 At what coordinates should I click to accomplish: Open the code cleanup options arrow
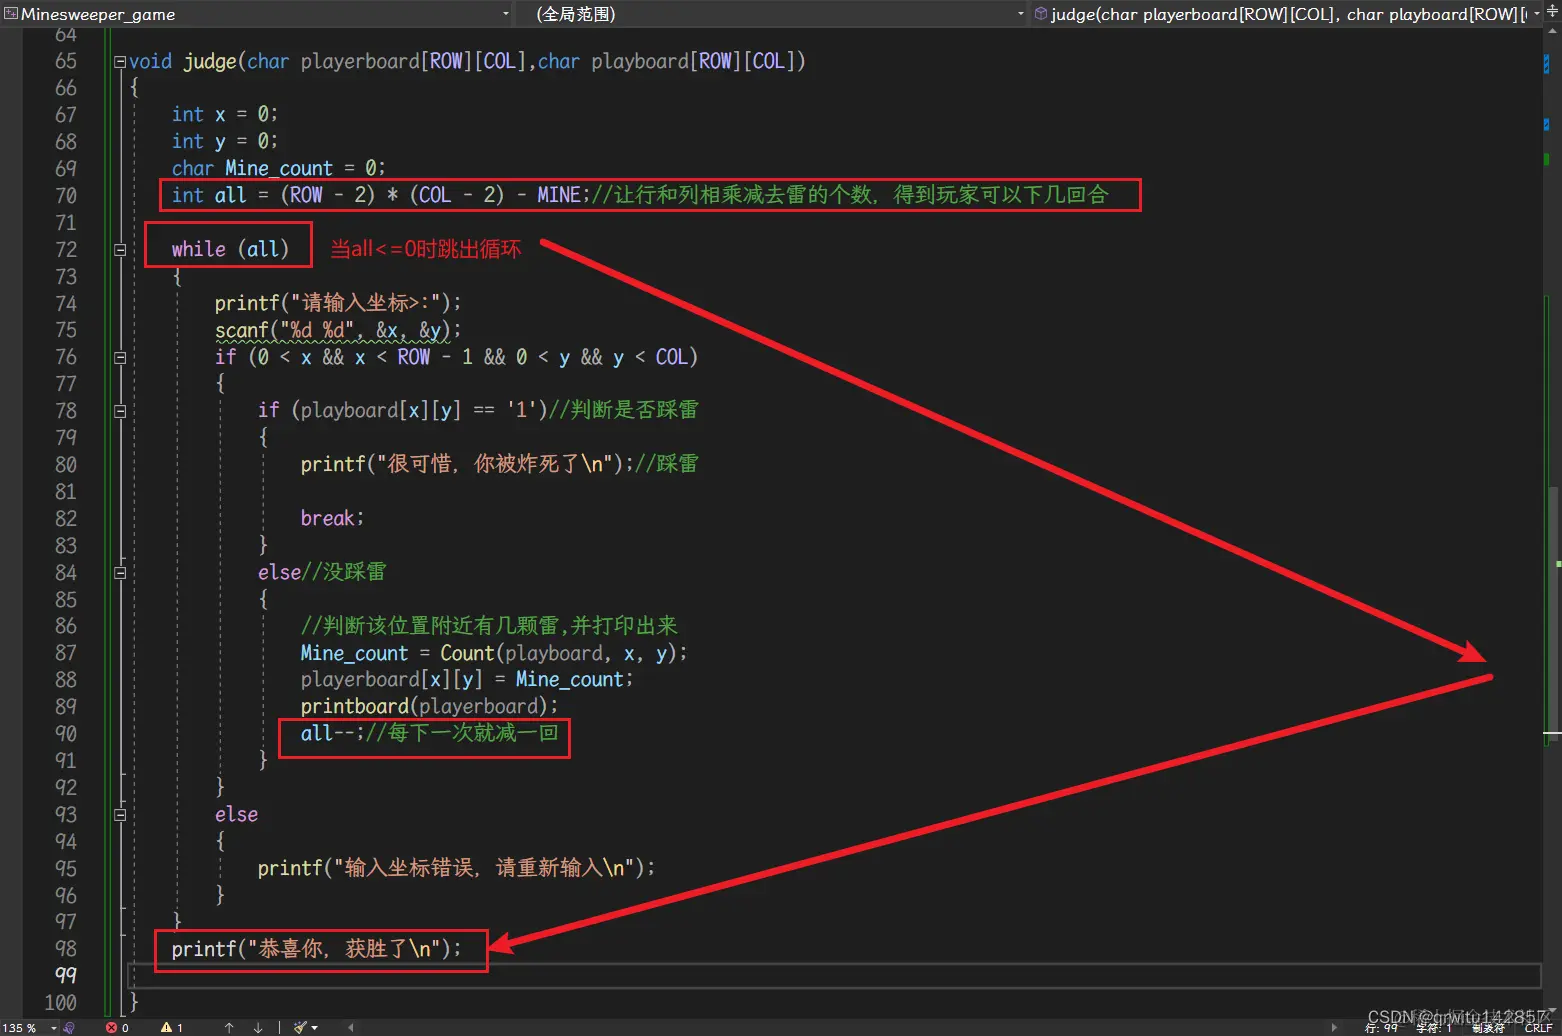pos(315,1028)
